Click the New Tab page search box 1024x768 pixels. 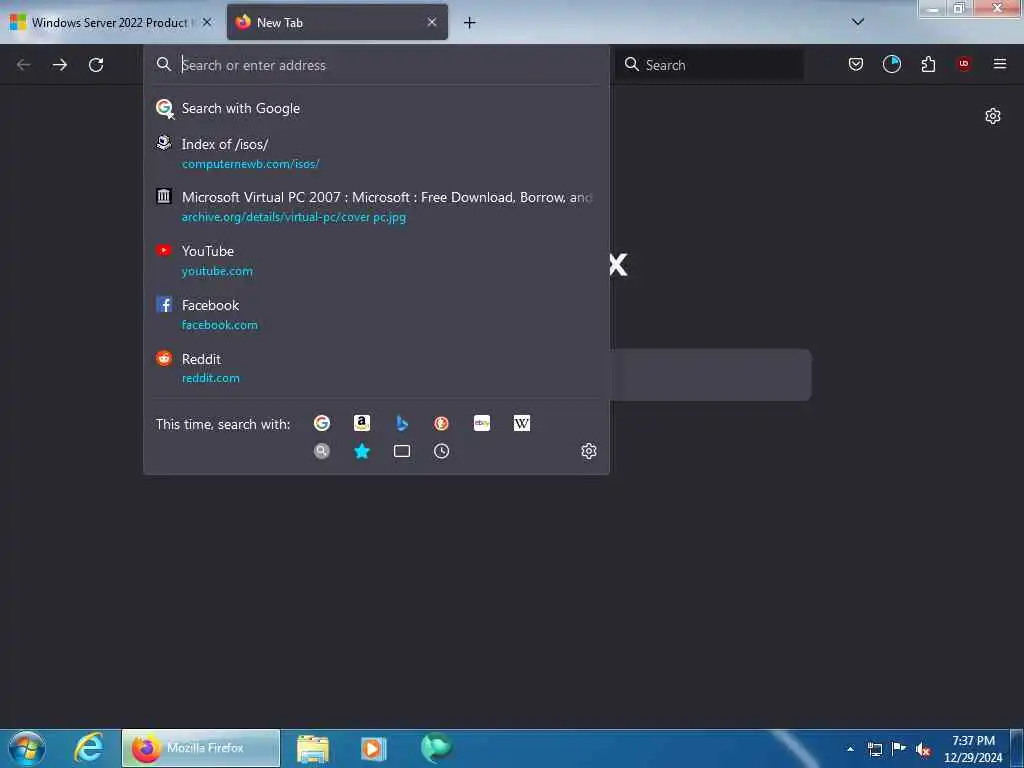[711, 375]
